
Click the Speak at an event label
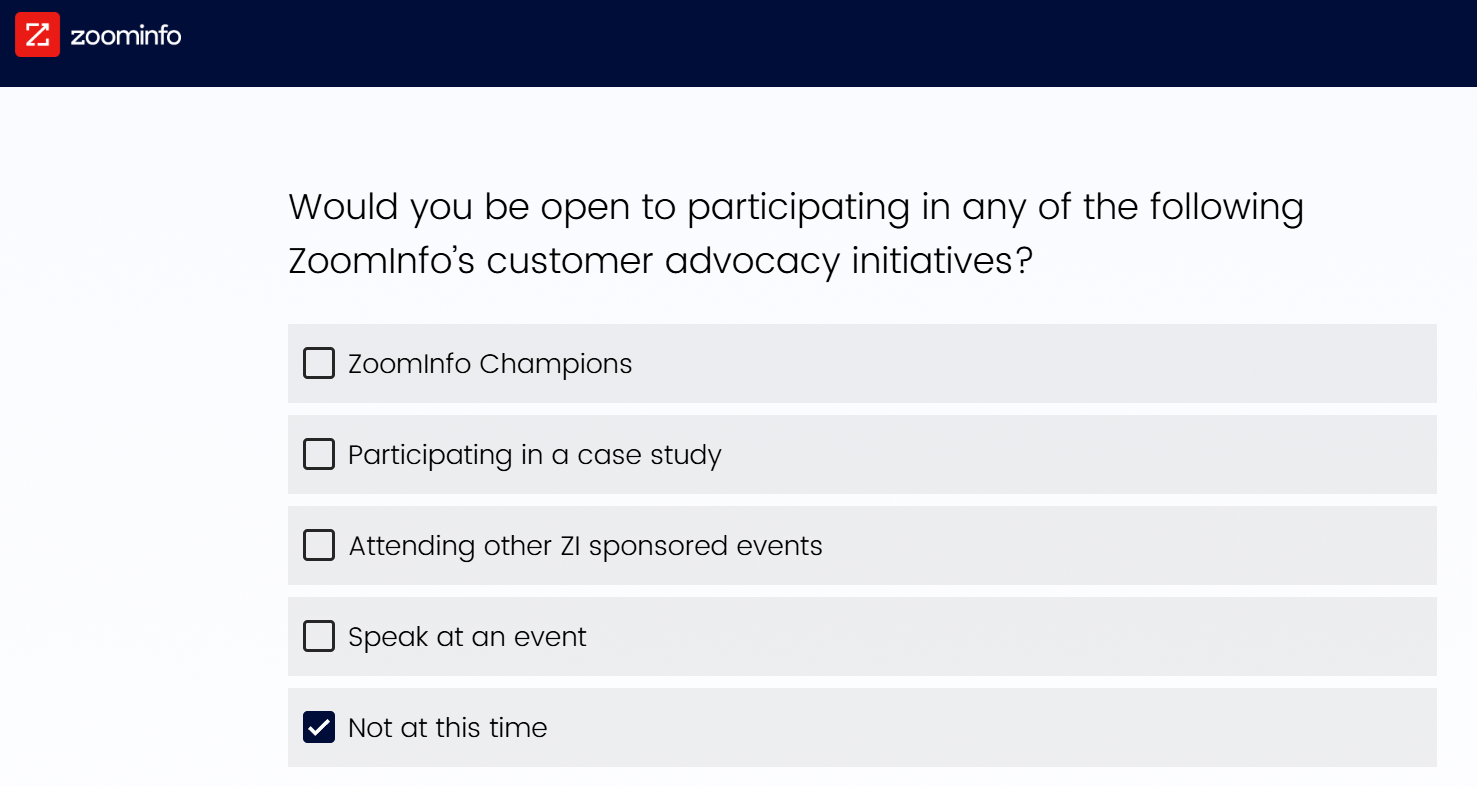pos(467,637)
